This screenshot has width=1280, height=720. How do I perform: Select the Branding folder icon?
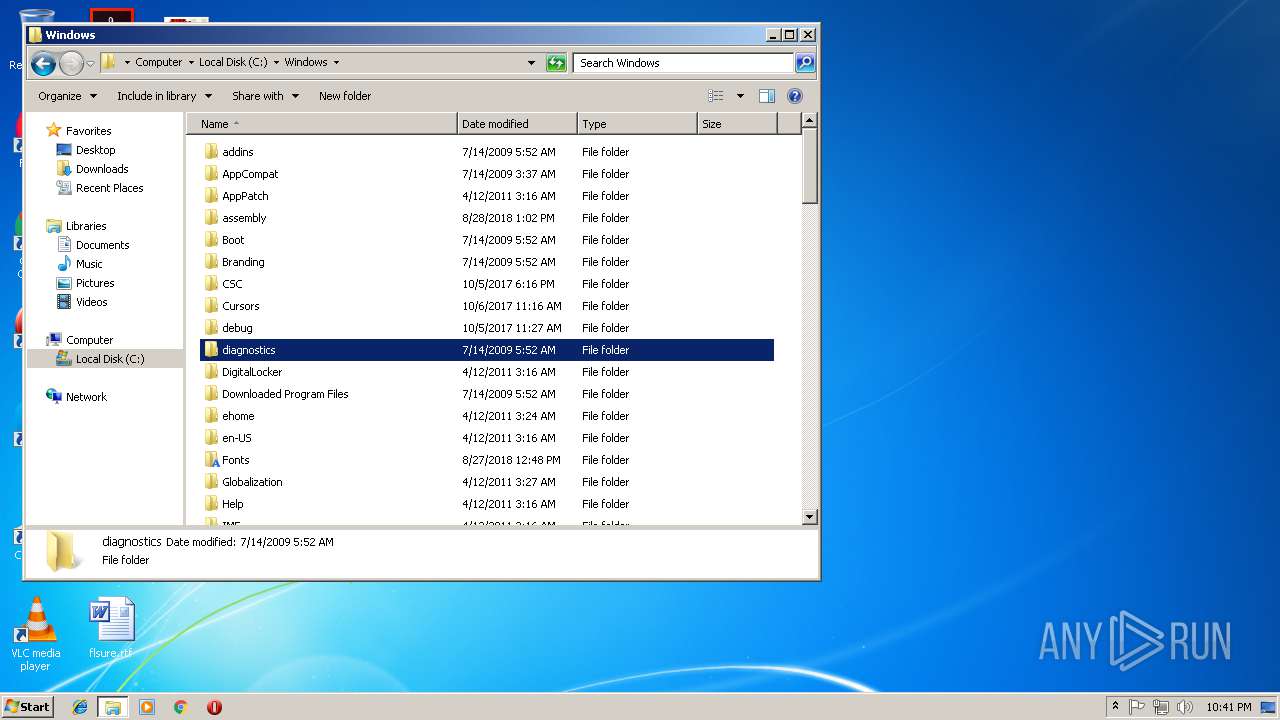click(211, 262)
